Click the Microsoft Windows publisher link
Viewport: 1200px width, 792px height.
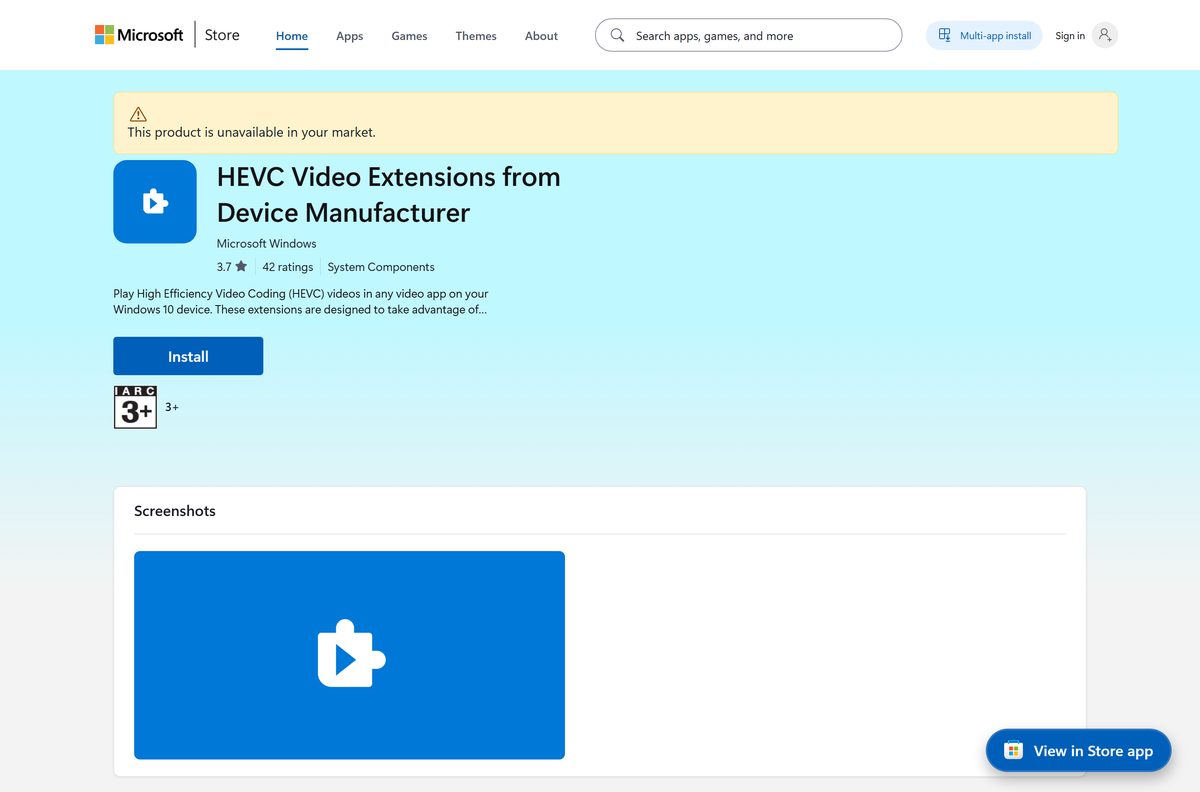266,243
